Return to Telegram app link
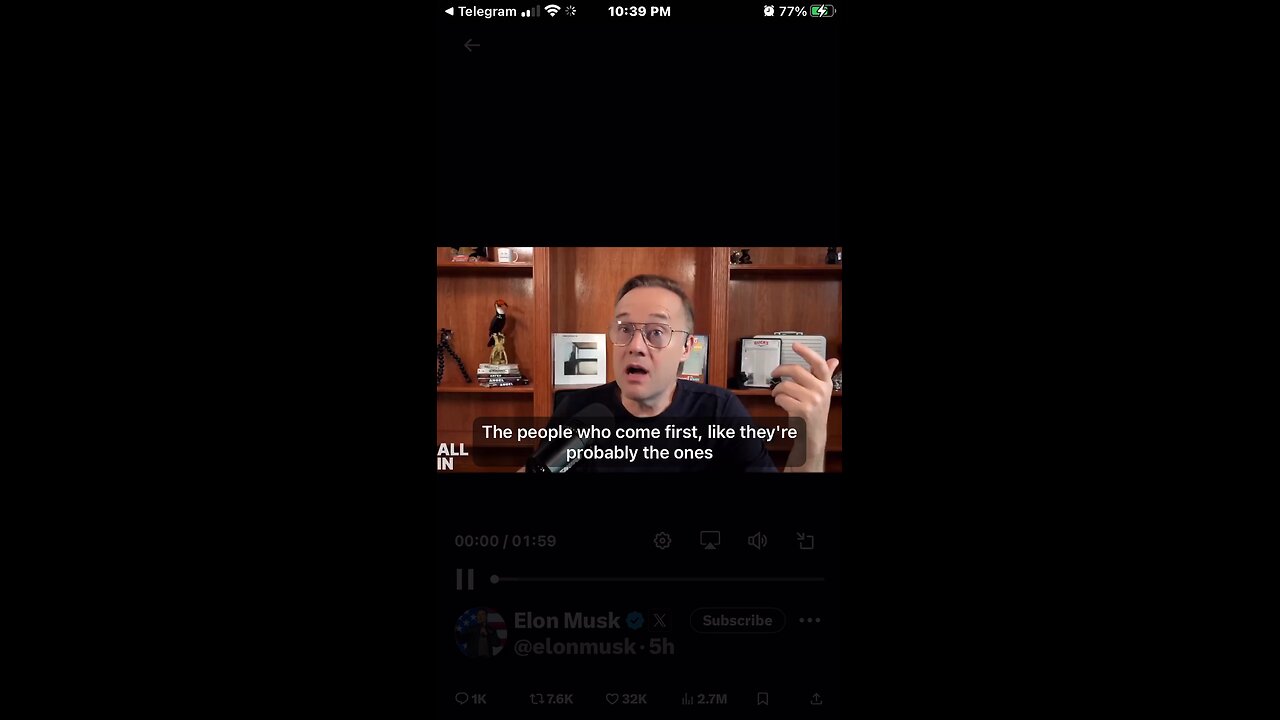This screenshot has height=720, width=1280. tap(481, 11)
